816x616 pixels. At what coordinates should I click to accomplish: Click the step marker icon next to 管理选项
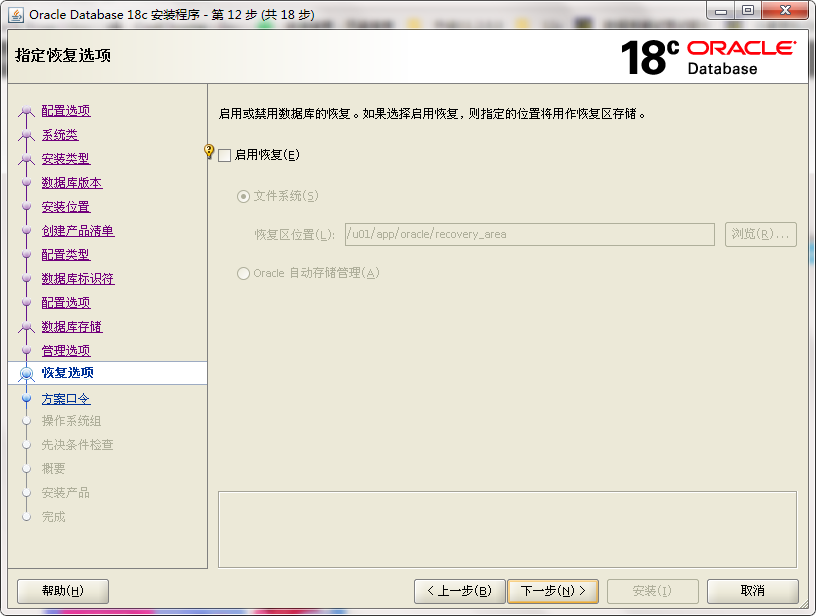27,350
